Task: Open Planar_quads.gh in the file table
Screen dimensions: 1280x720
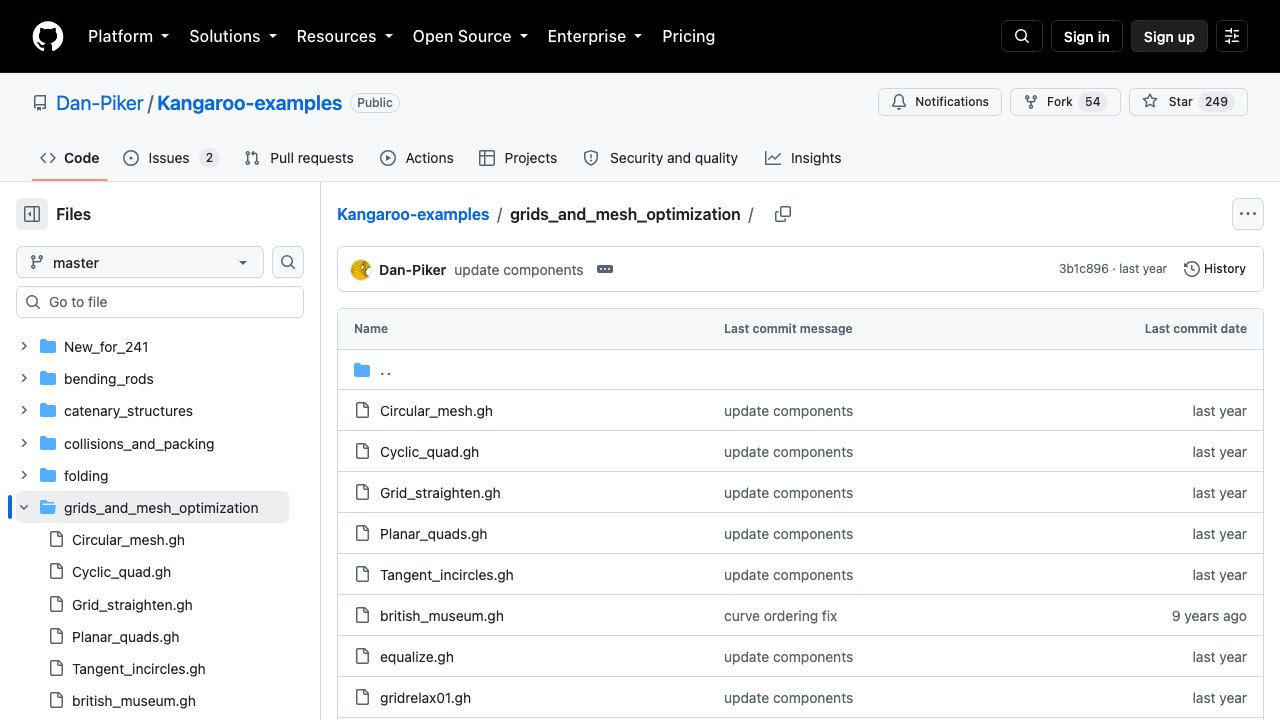Action: pos(434,534)
